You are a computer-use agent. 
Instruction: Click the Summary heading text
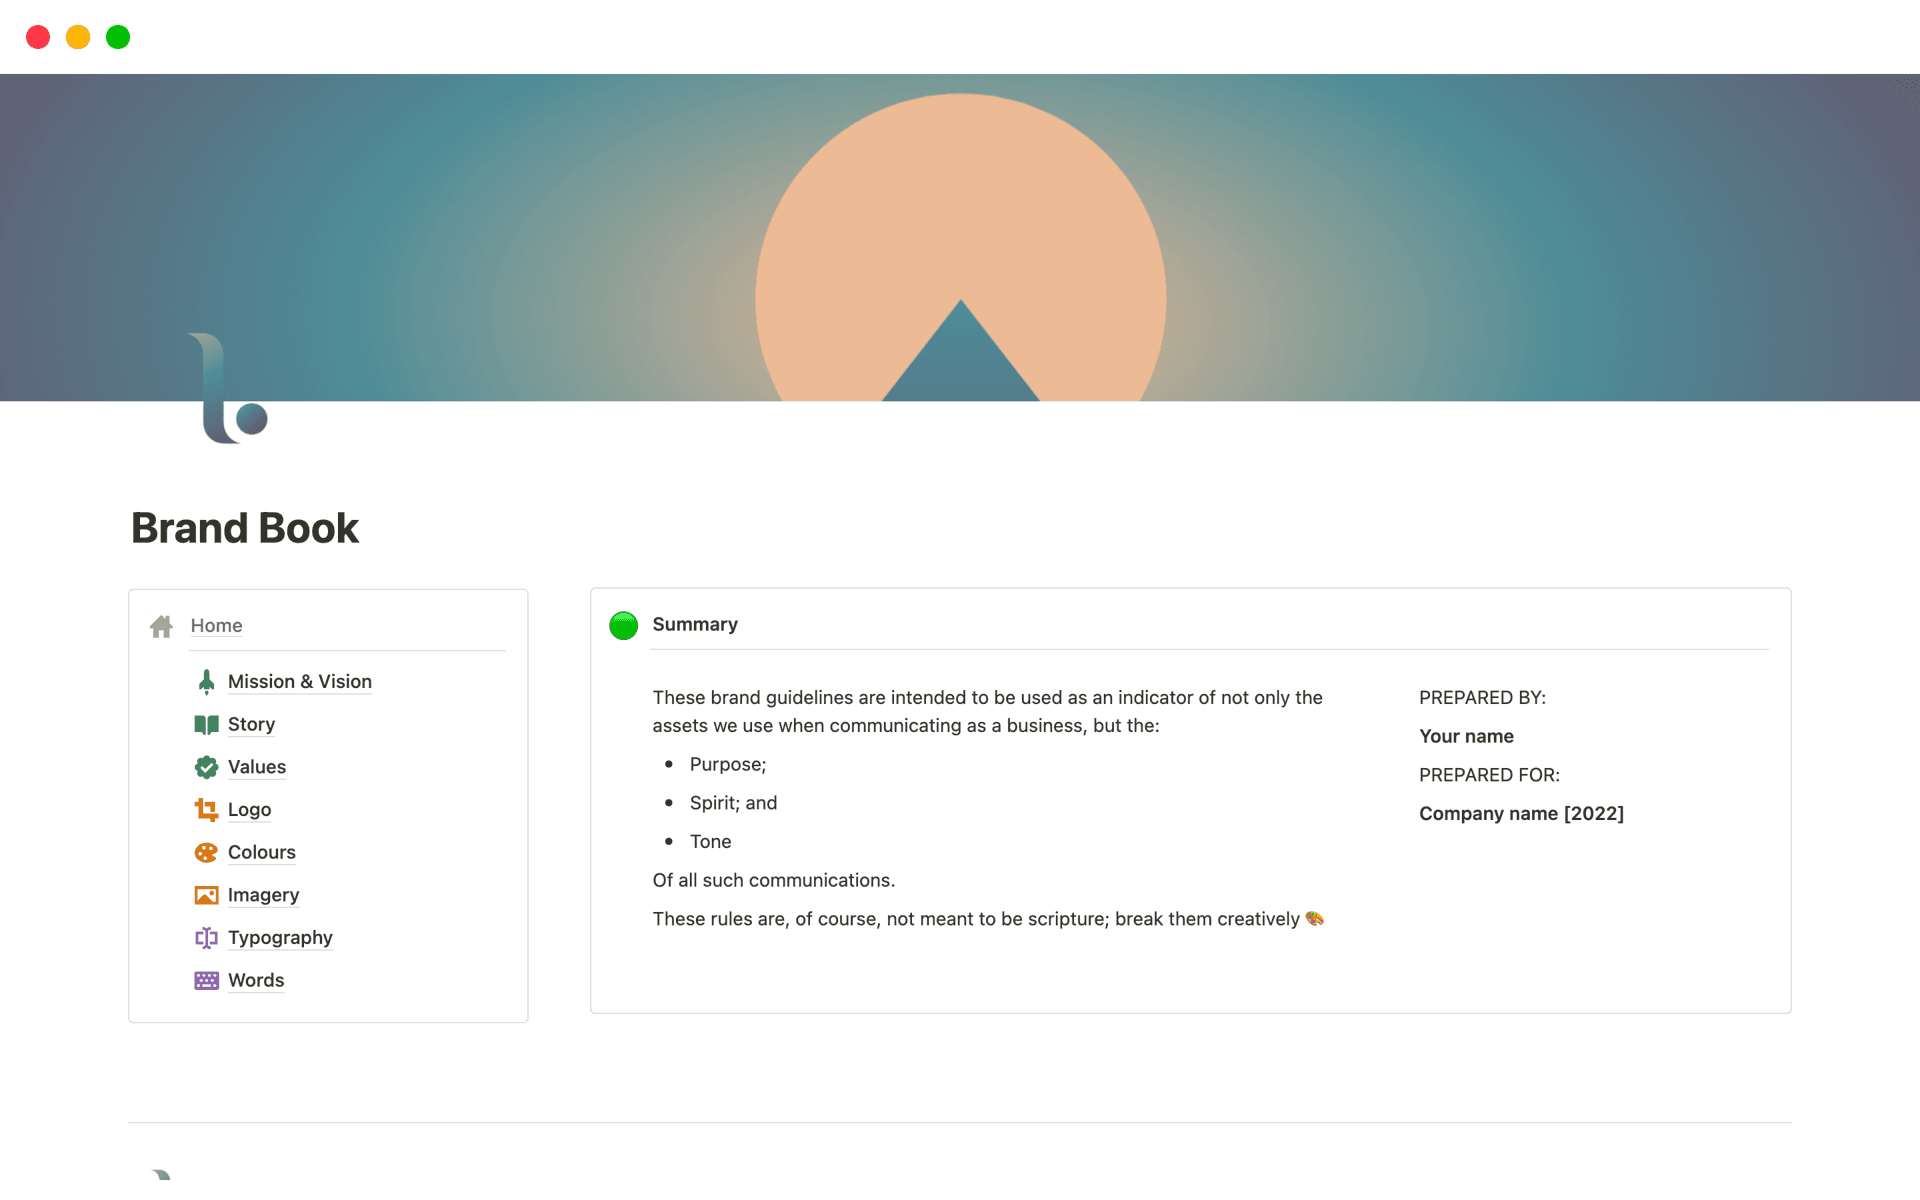(x=694, y=624)
